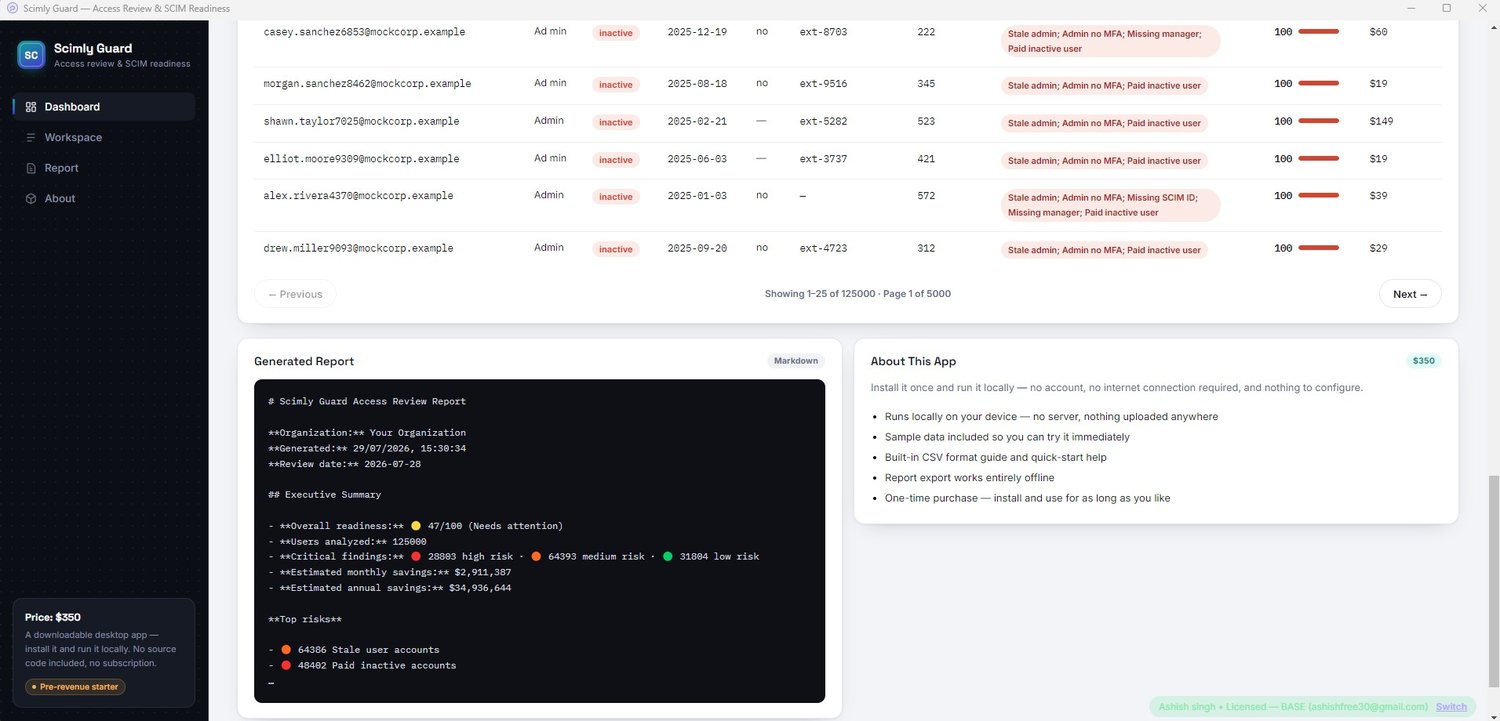
Task: Click the app icon in title bar
Action: tap(12, 8)
